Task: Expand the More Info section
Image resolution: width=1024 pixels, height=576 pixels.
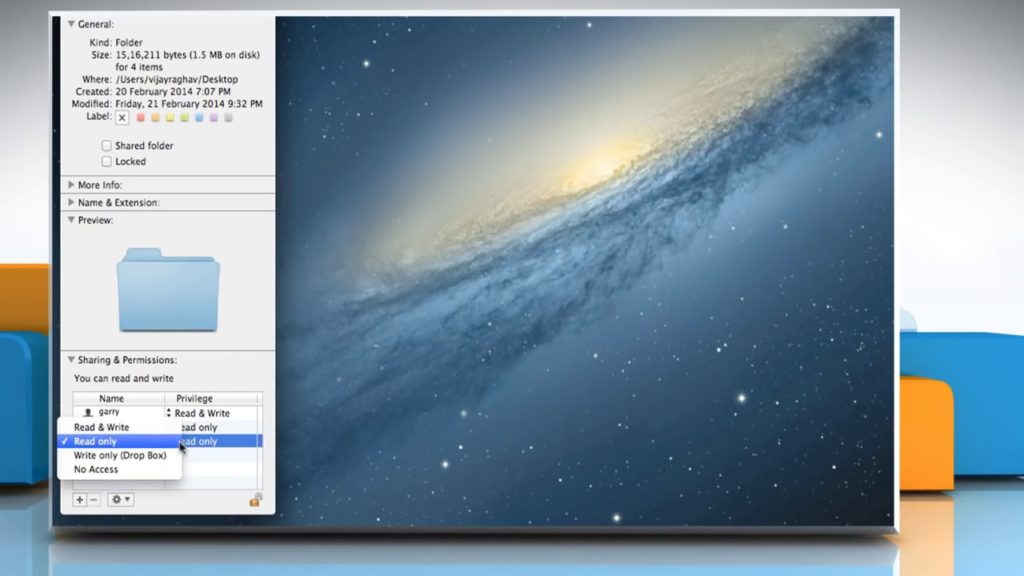Action: click(70, 185)
